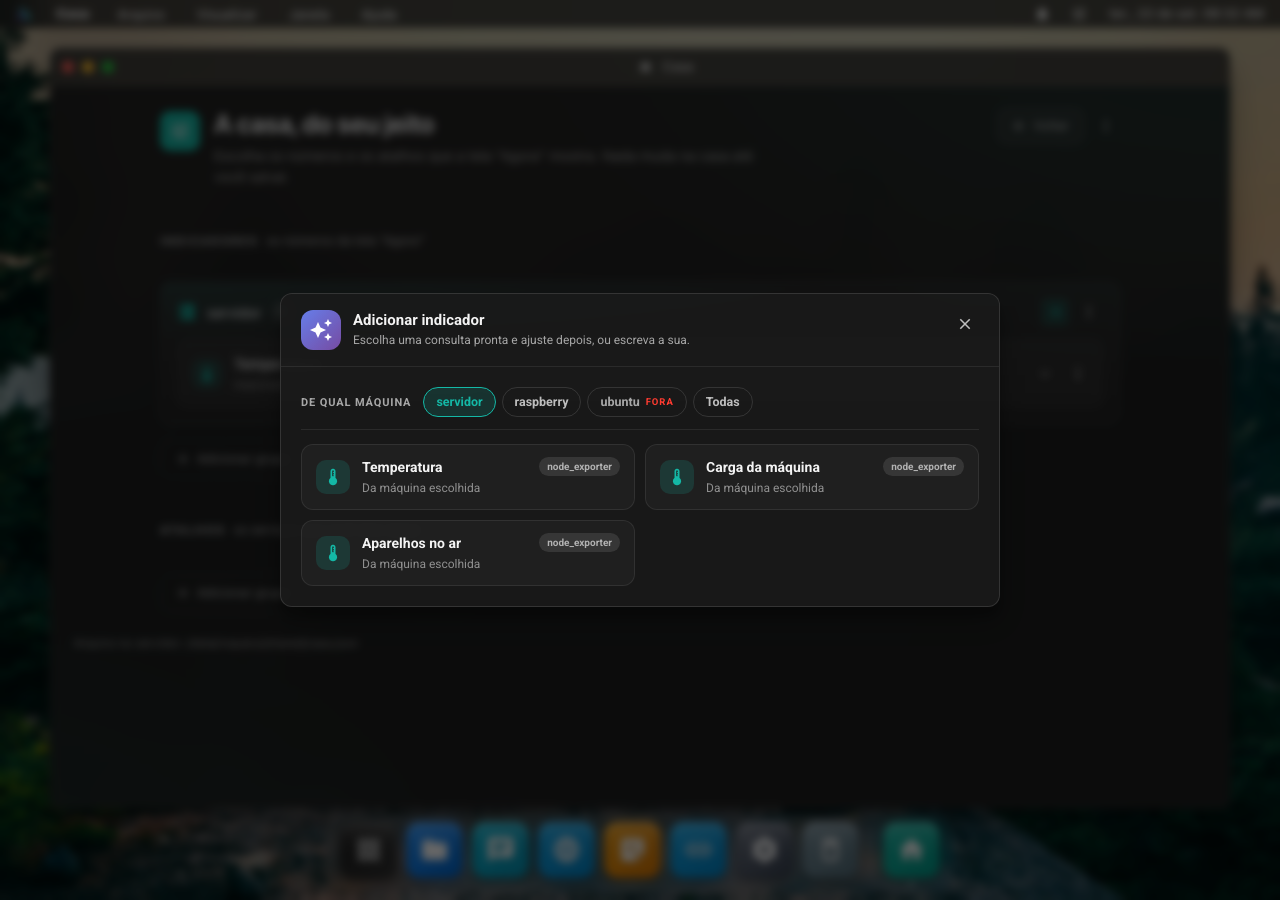Add the Temperatura indicator card

point(468,477)
